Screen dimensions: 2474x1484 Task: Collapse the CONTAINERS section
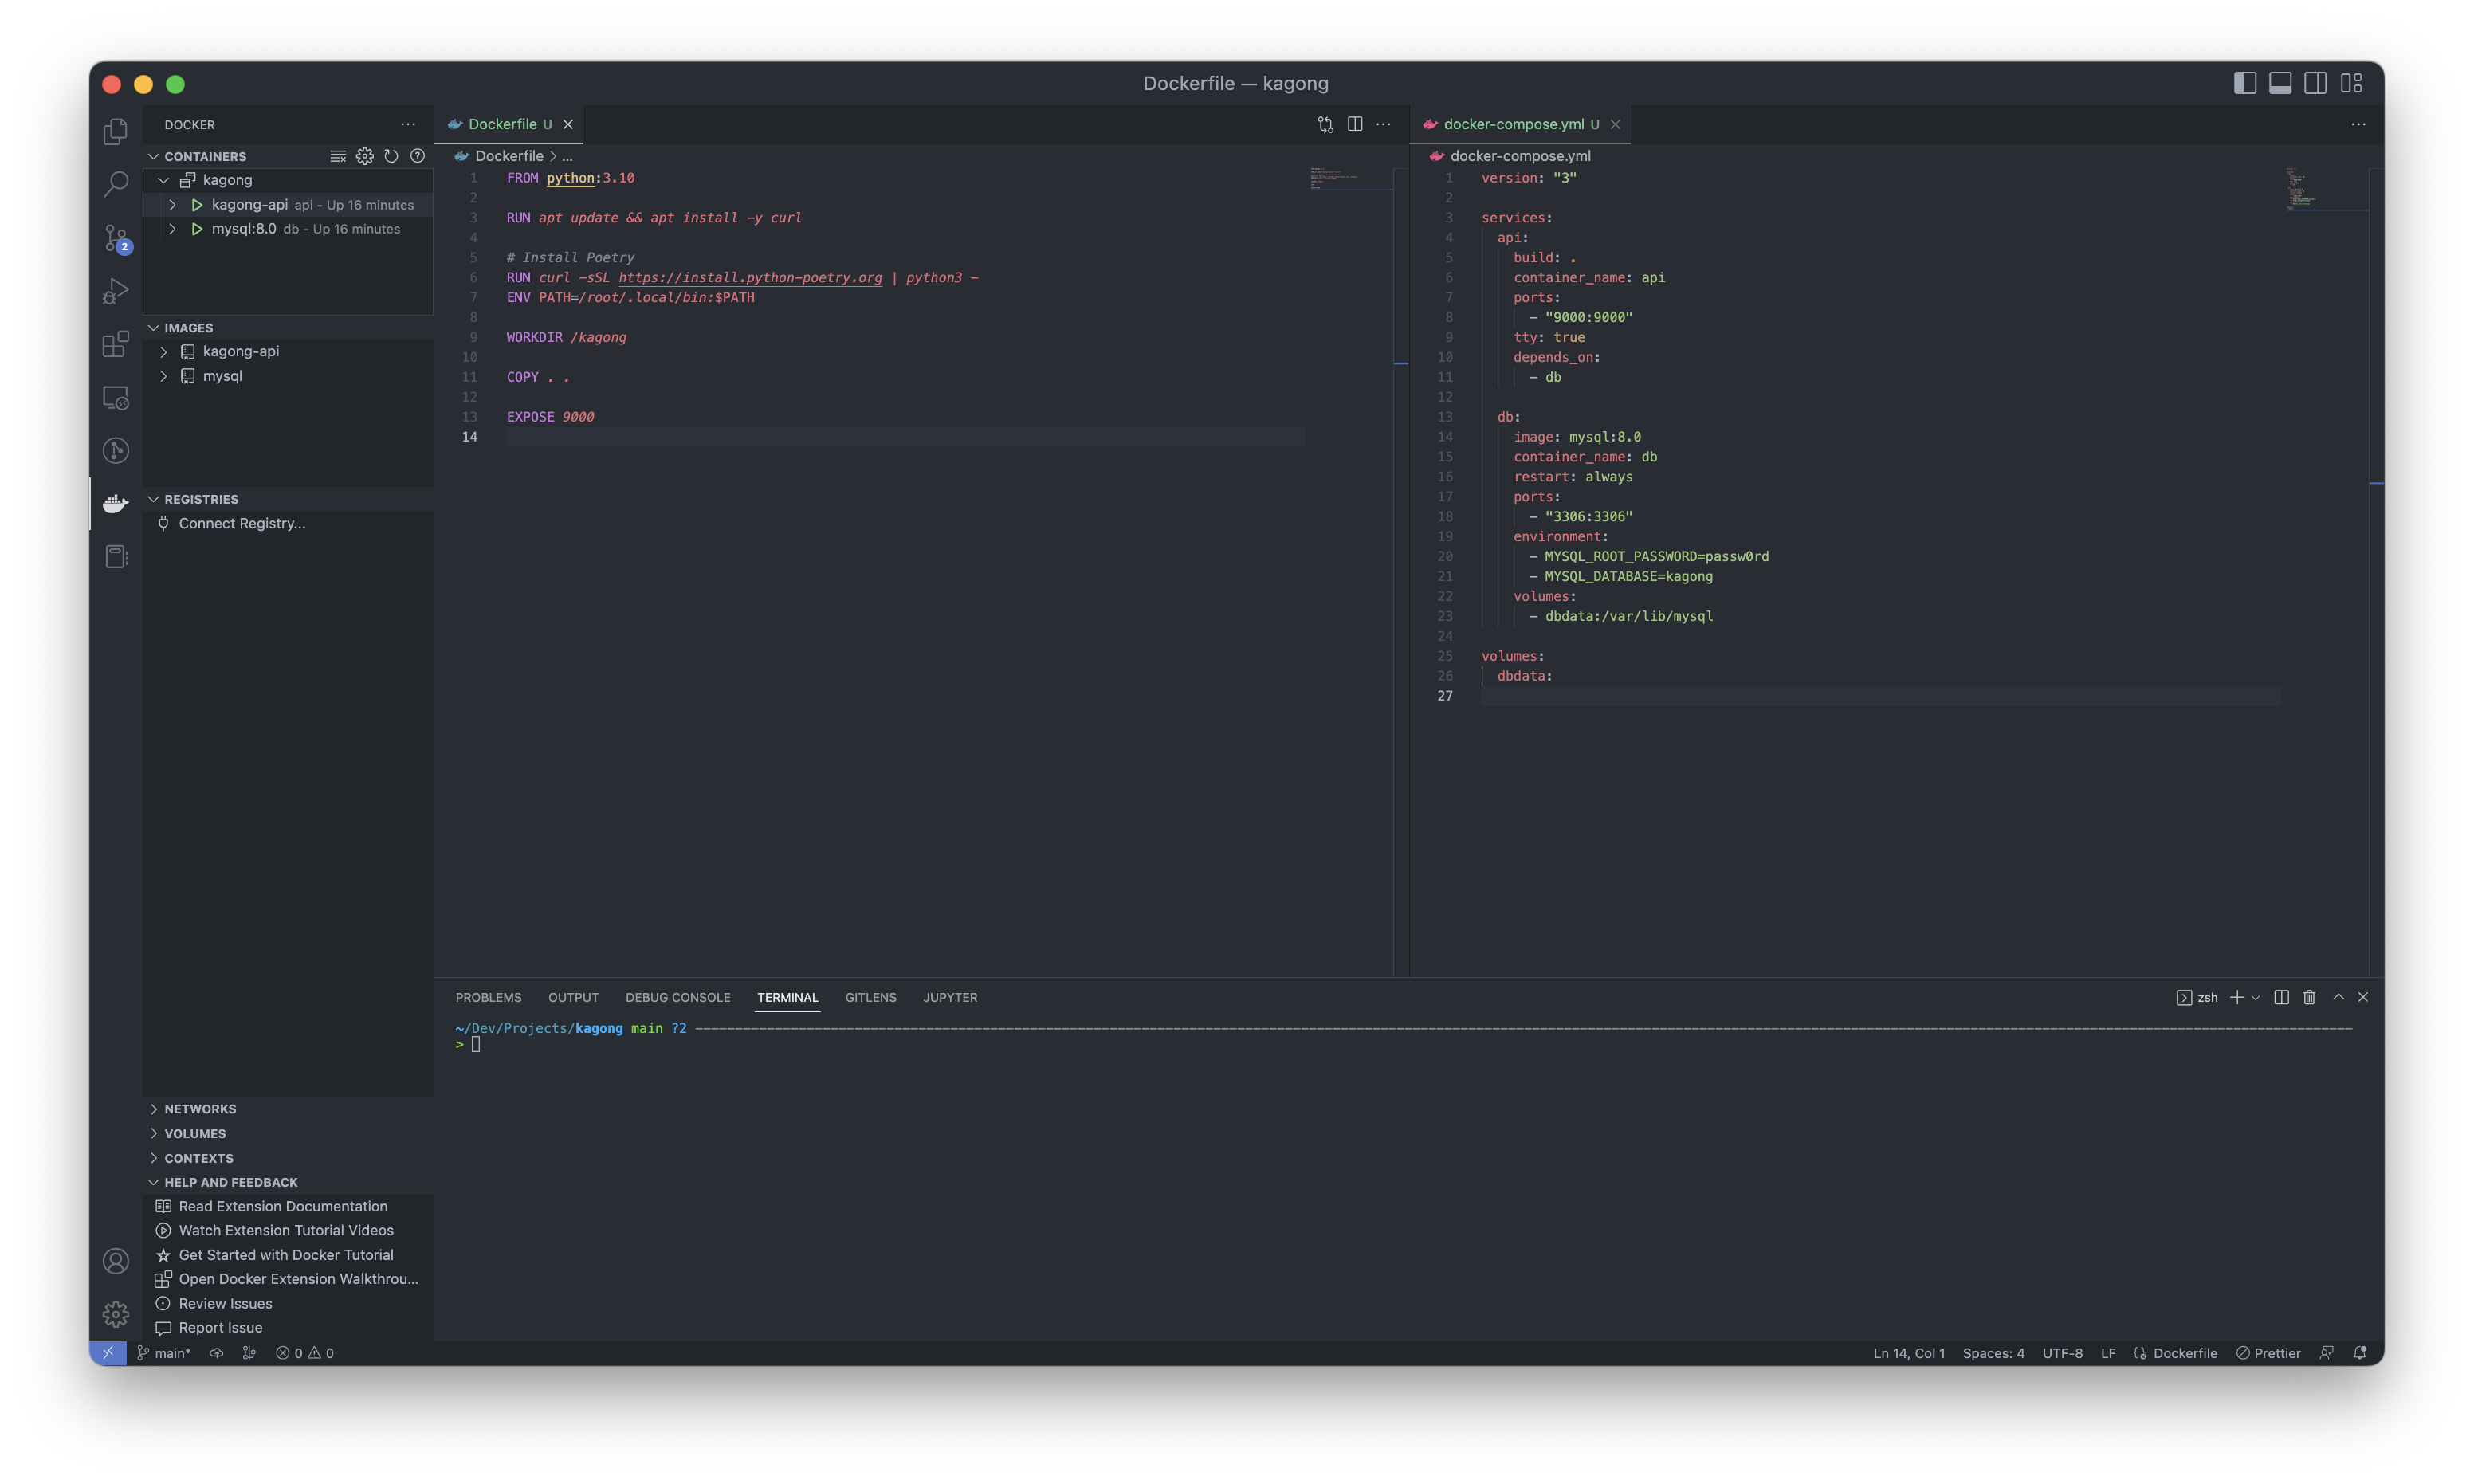click(155, 156)
